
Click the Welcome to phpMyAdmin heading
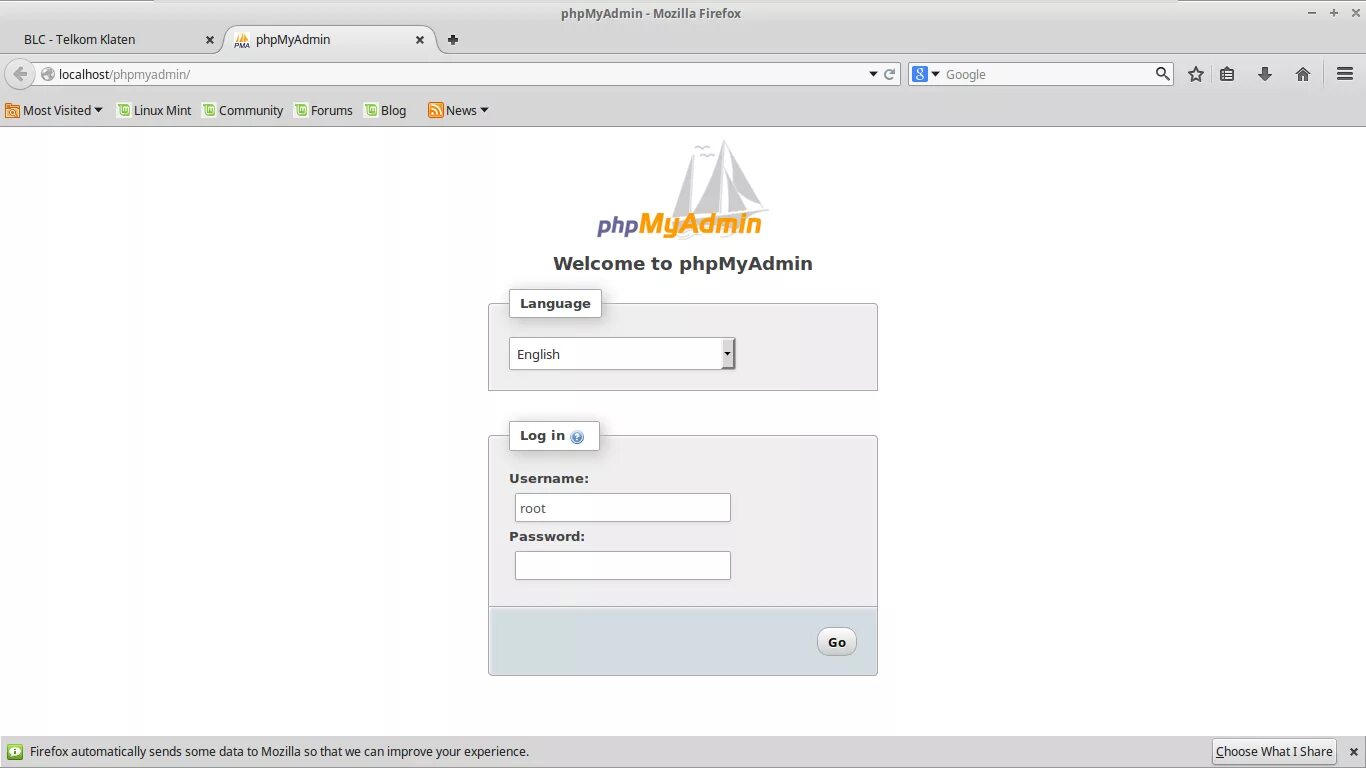[683, 264]
